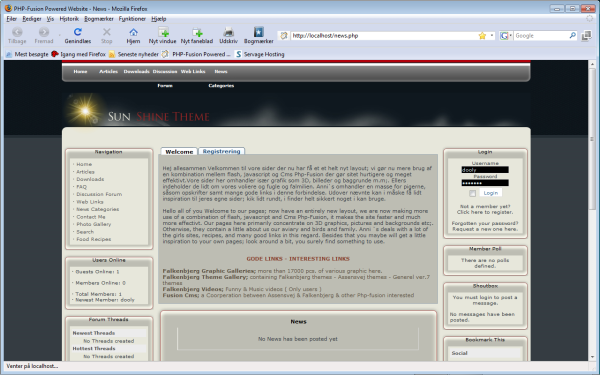Image resolution: width=600 pixels, height=375 pixels.
Task: Click the vertical scrollbar down arrow
Action: [x=592, y=357]
